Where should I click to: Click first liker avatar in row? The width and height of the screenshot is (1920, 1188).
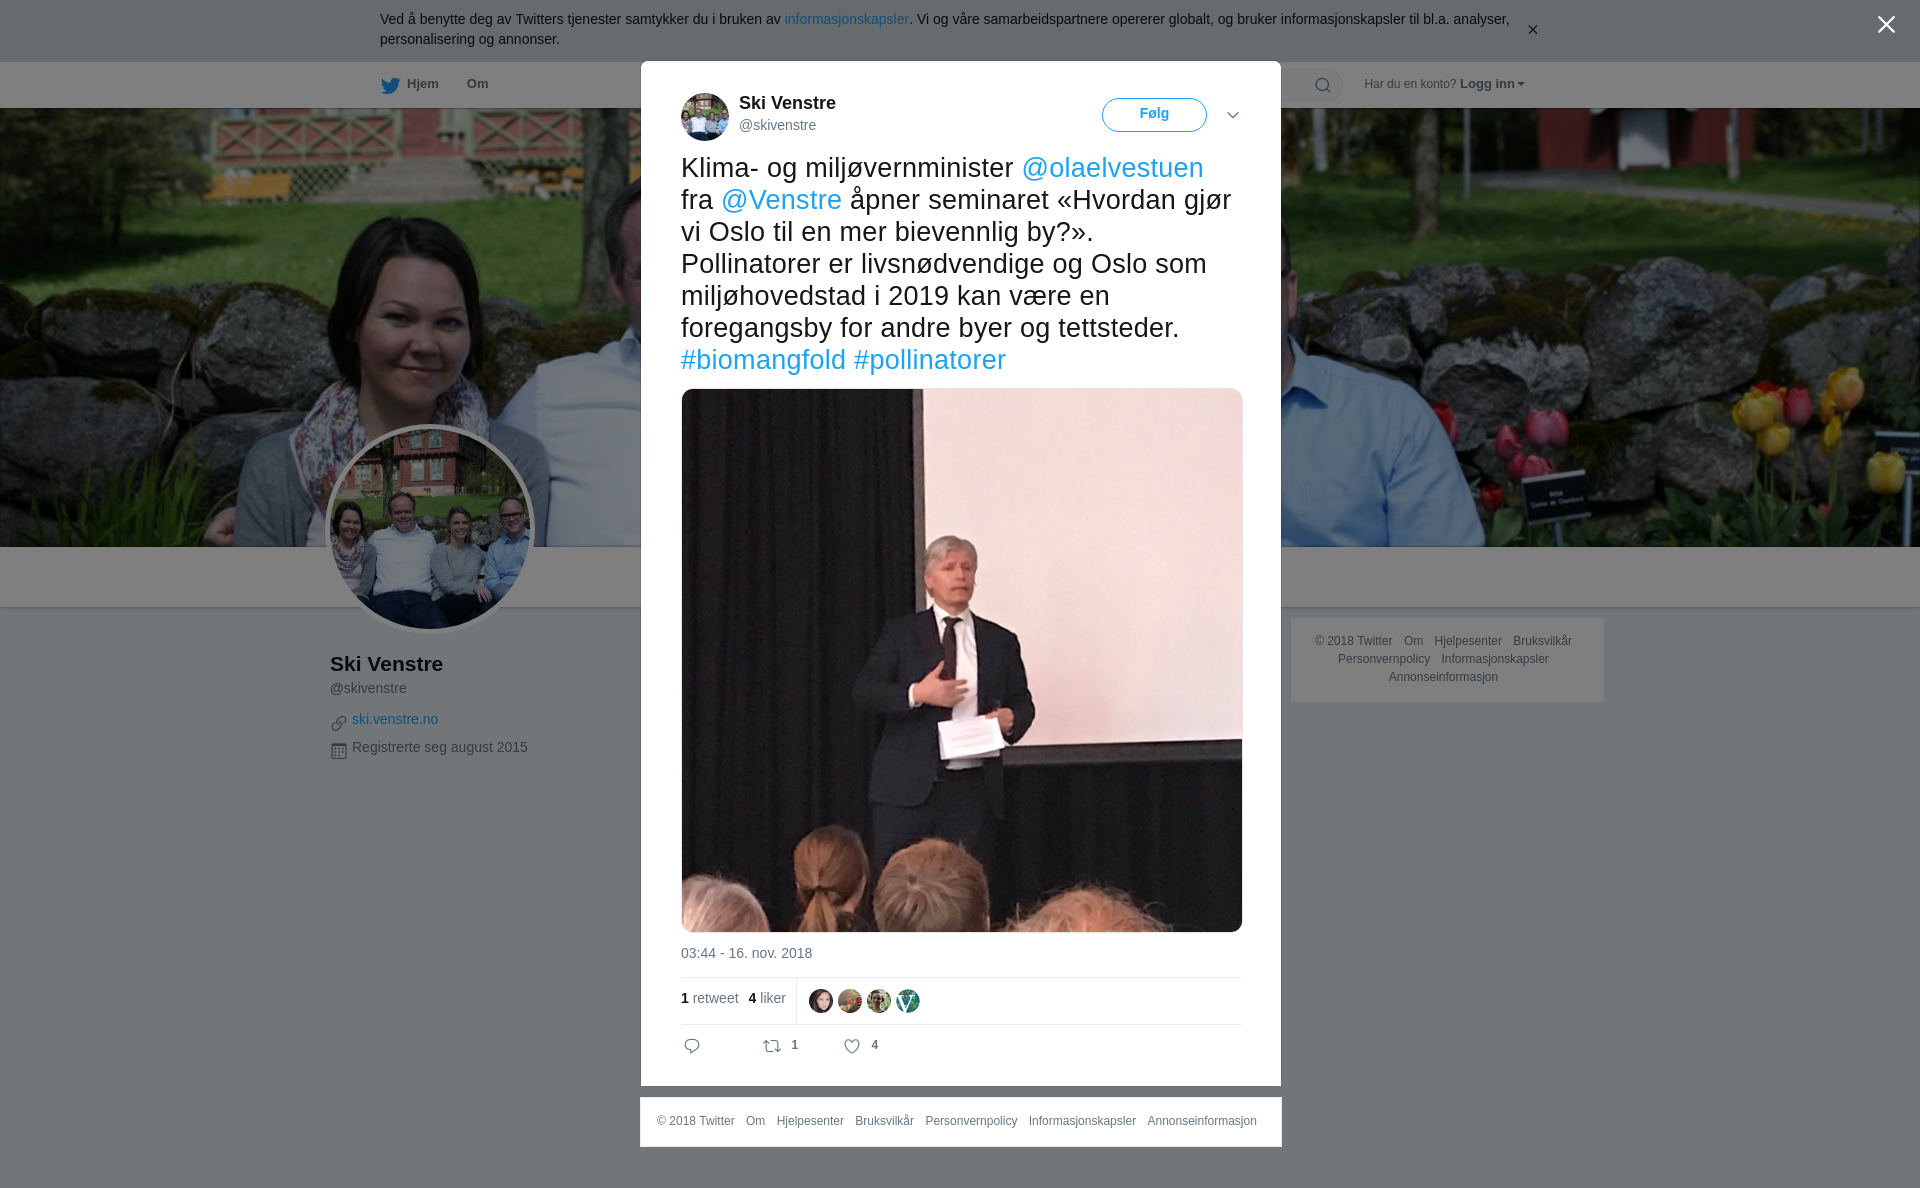(x=821, y=1001)
